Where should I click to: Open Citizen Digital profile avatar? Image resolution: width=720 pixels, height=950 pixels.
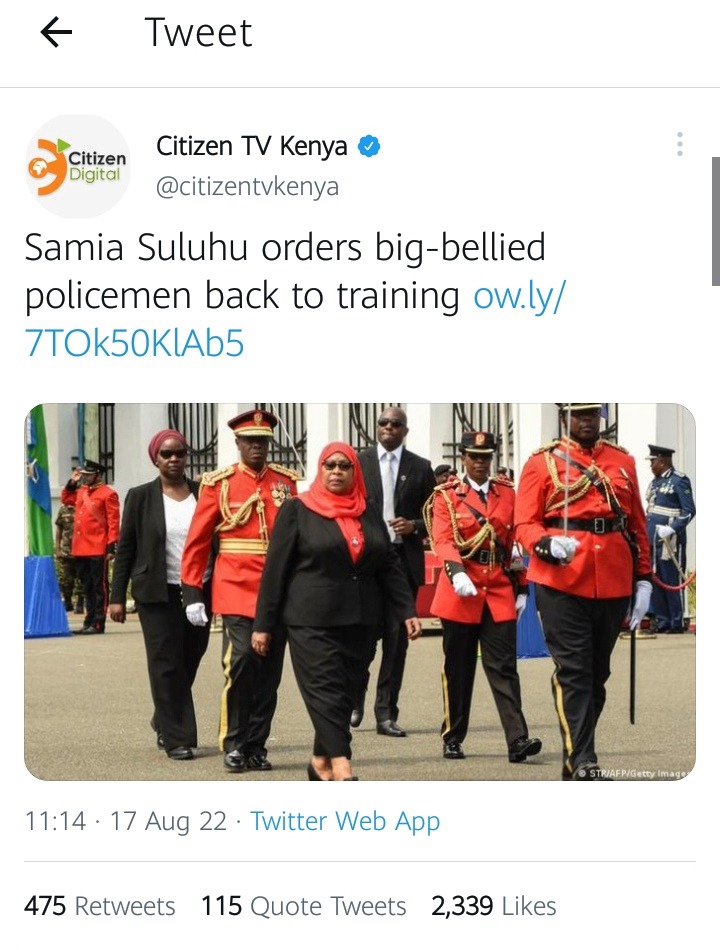pos(78,167)
